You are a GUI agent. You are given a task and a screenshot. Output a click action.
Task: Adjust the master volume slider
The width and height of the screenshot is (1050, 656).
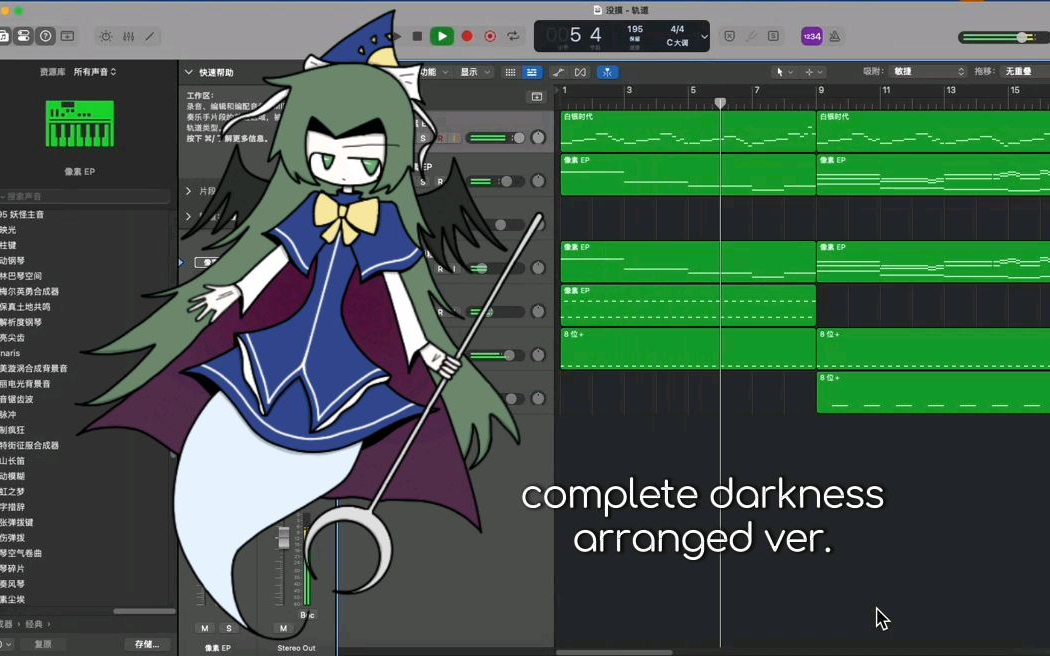point(1020,37)
